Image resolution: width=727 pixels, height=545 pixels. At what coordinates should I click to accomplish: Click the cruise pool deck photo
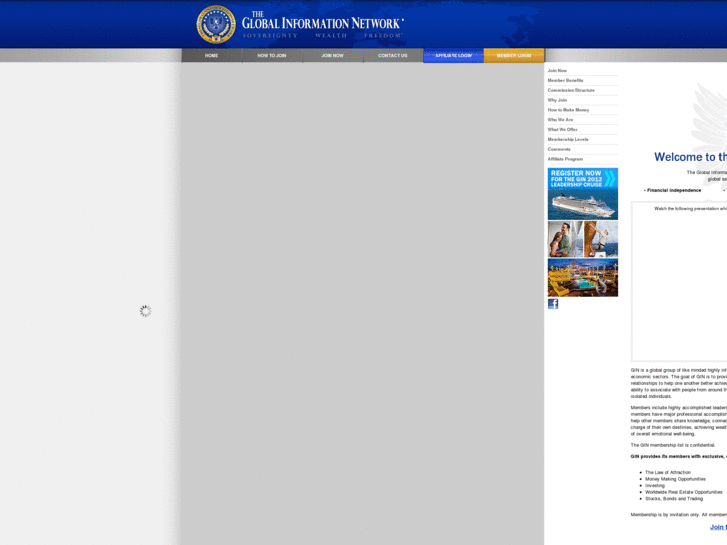pyautogui.click(x=583, y=277)
